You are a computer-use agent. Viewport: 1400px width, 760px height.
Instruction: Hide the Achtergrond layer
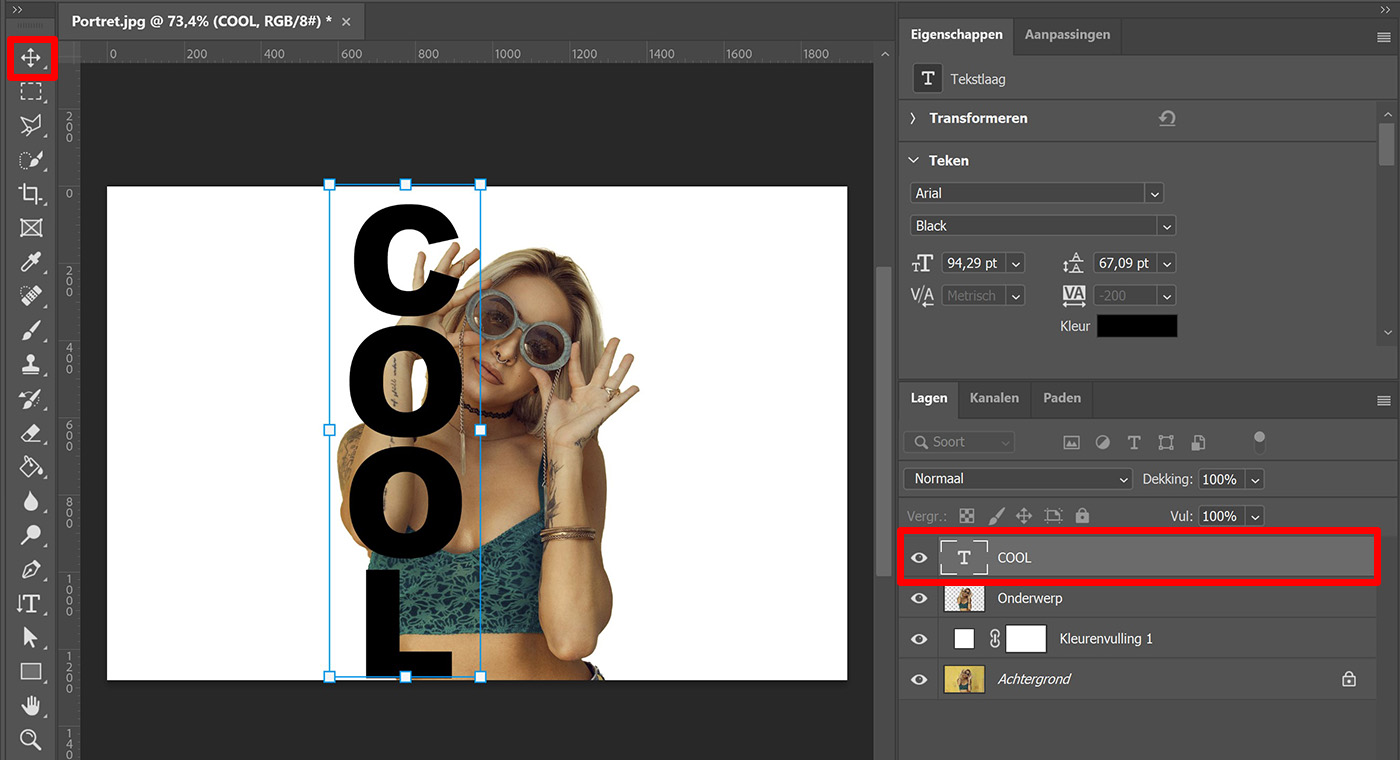[919, 679]
